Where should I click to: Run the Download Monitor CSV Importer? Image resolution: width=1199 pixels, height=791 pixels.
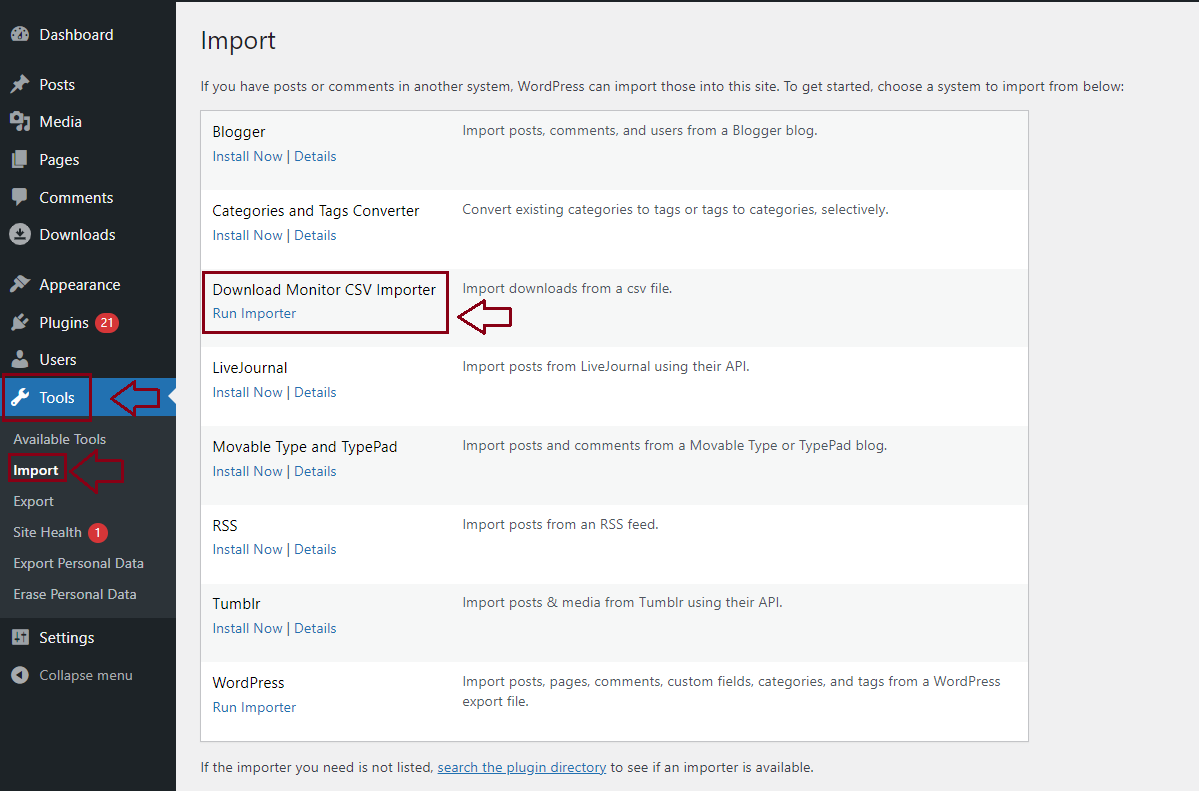pos(255,314)
